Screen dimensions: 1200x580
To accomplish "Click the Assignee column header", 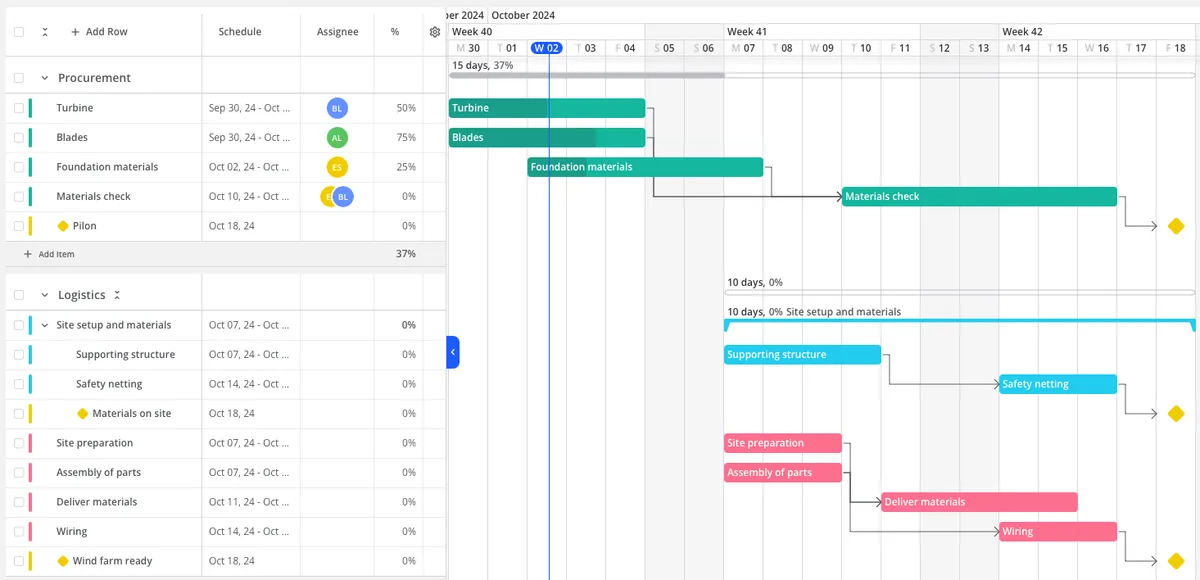I will [338, 32].
